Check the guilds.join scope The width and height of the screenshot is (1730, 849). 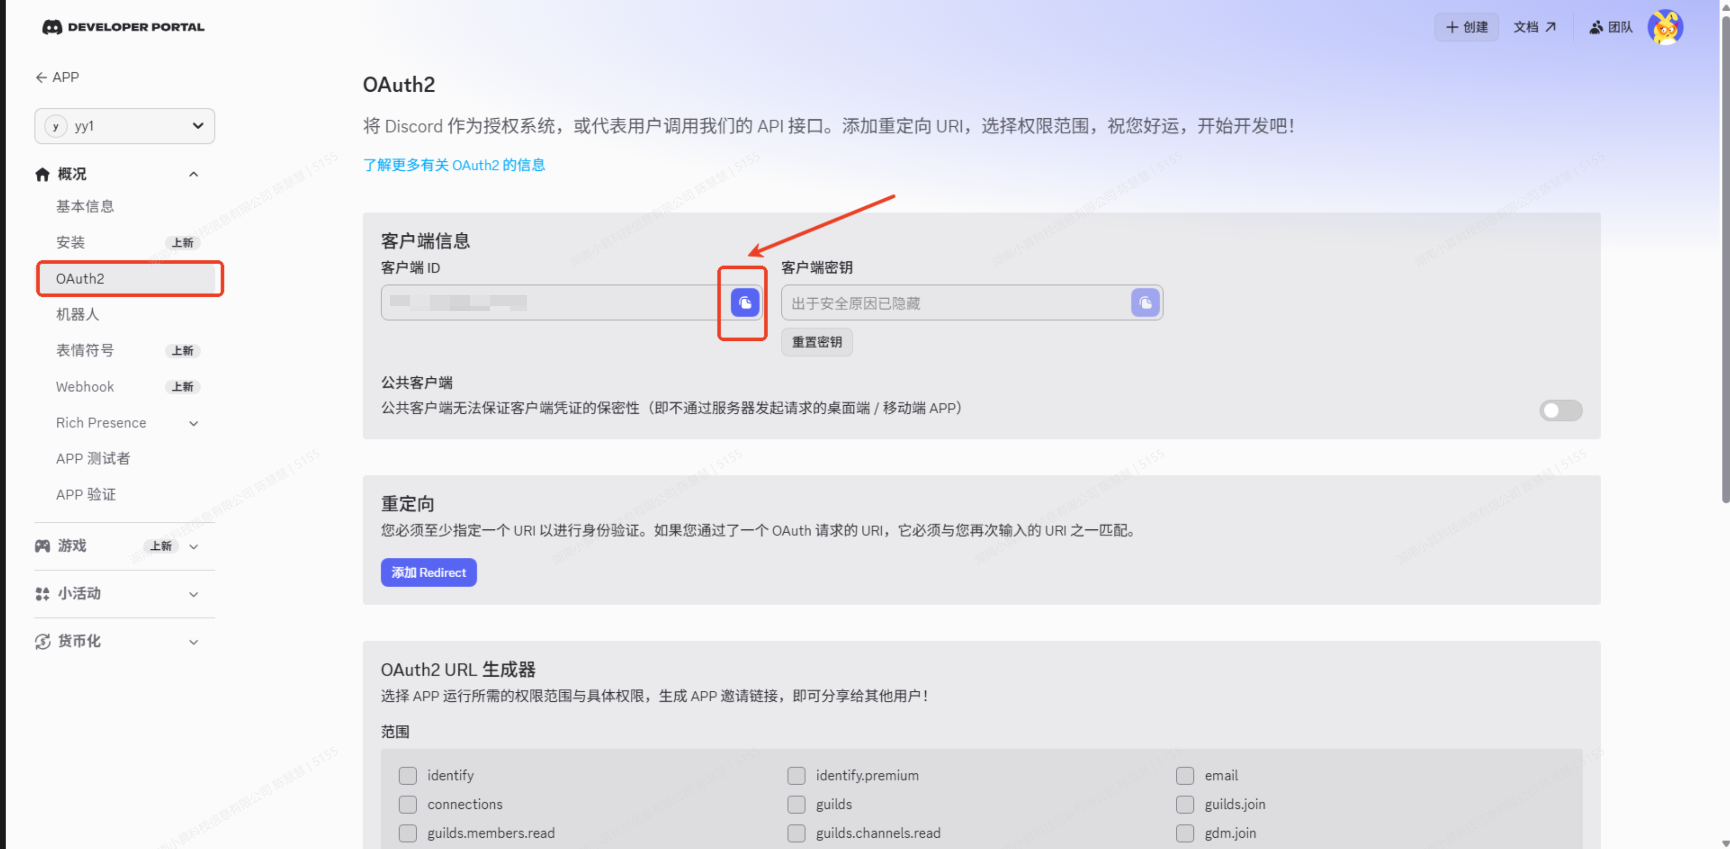1185,804
